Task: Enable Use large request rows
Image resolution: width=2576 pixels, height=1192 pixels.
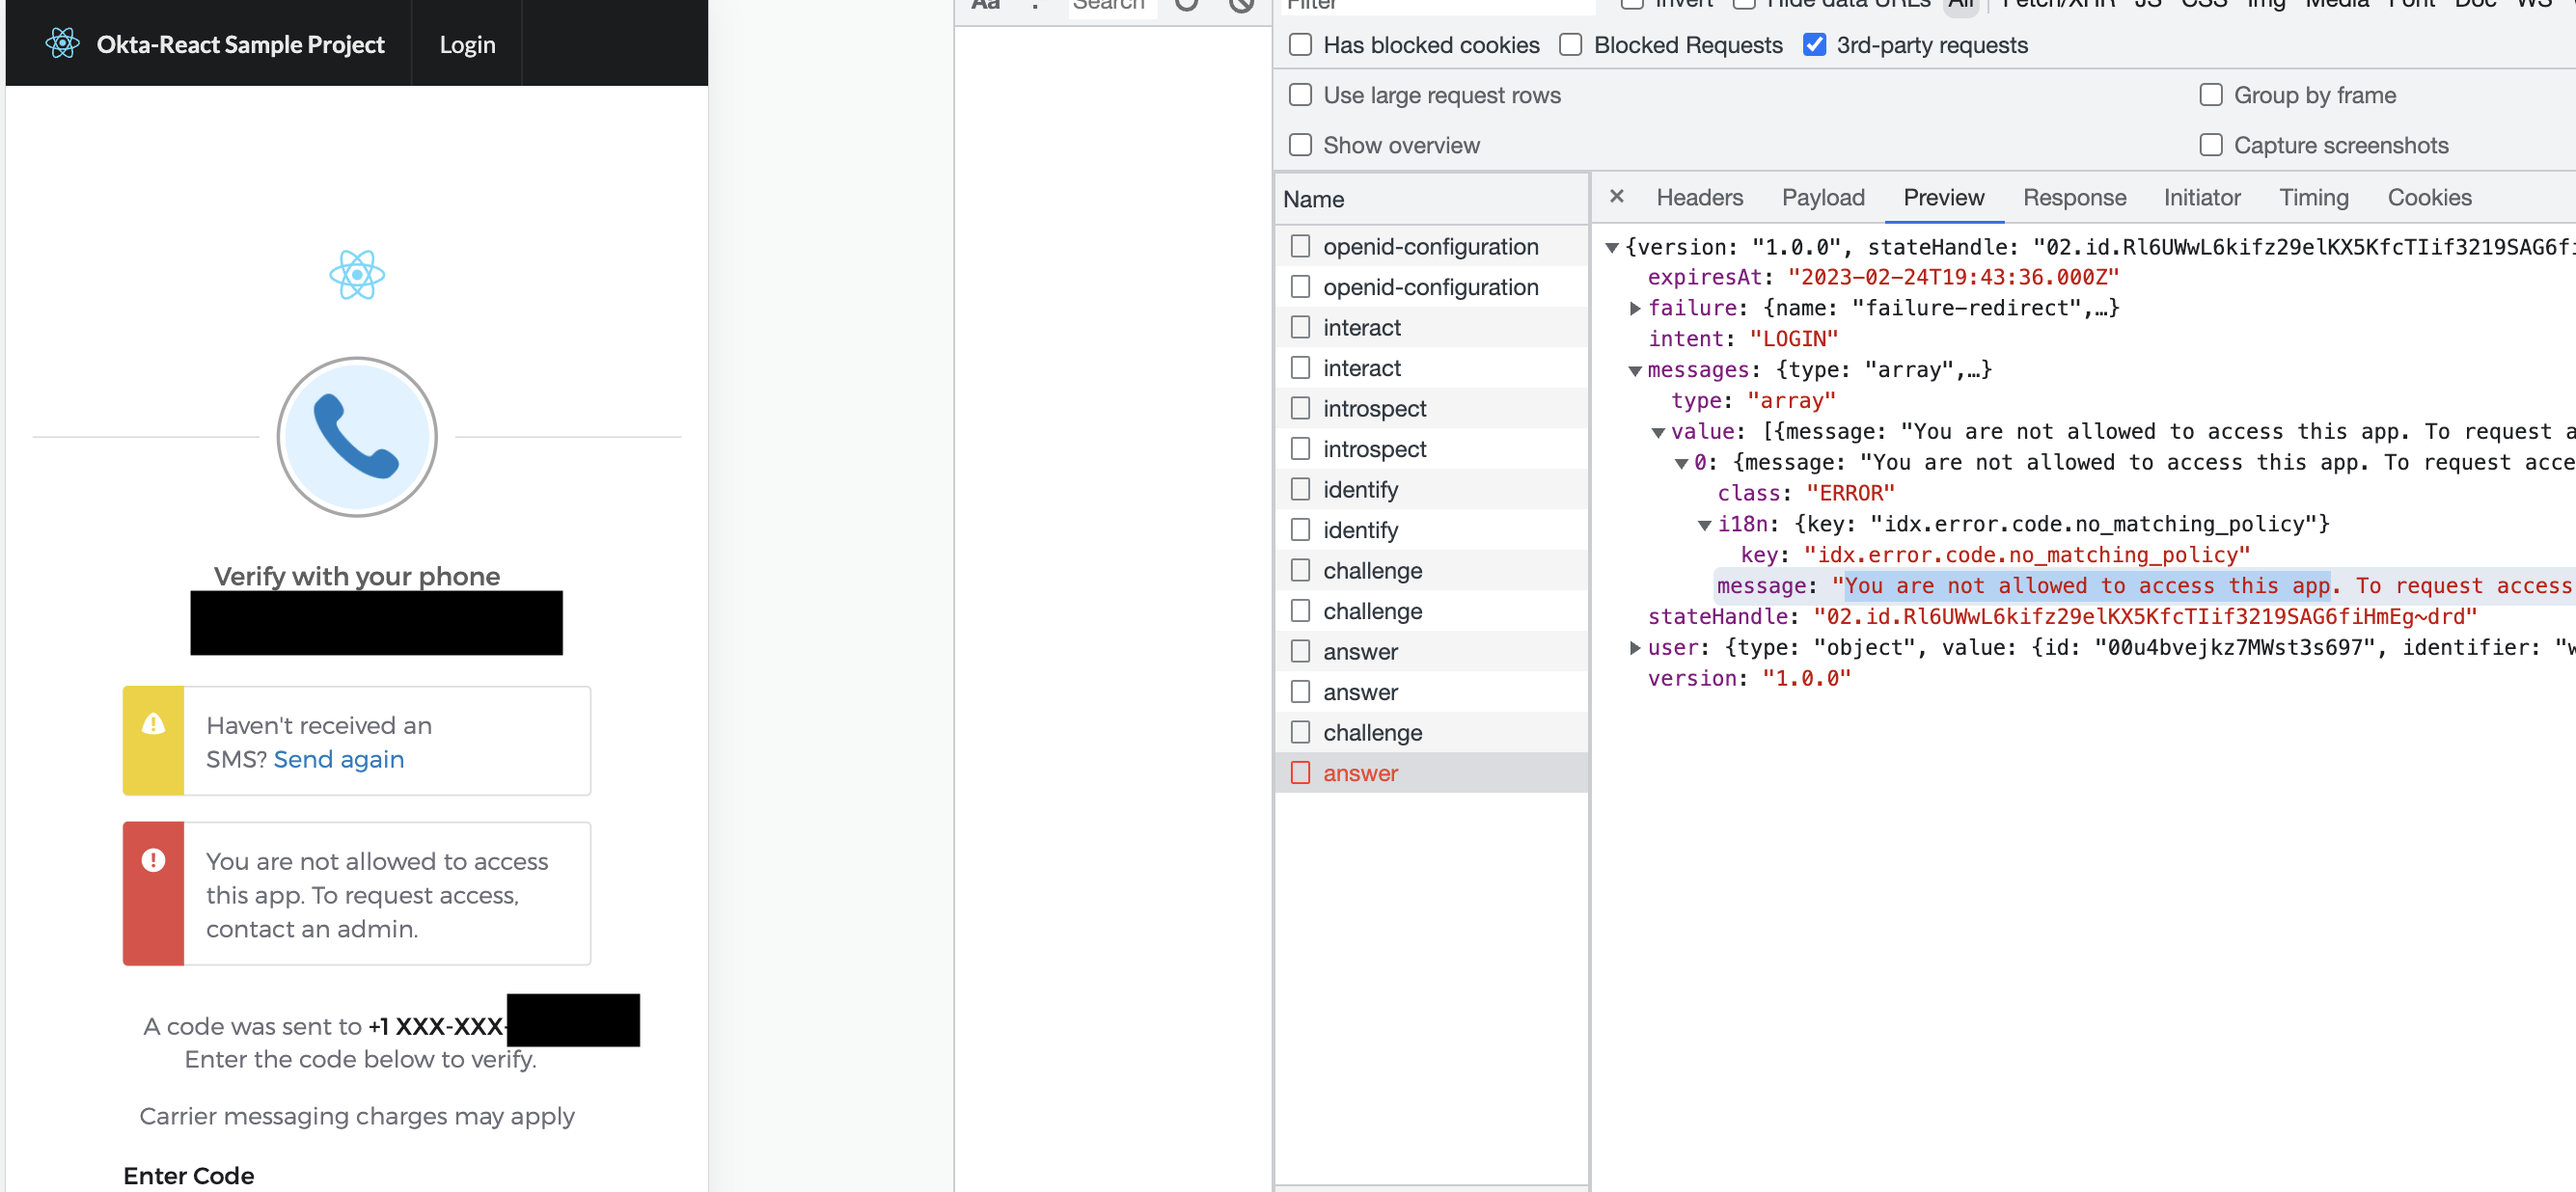Action: click(1300, 95)
